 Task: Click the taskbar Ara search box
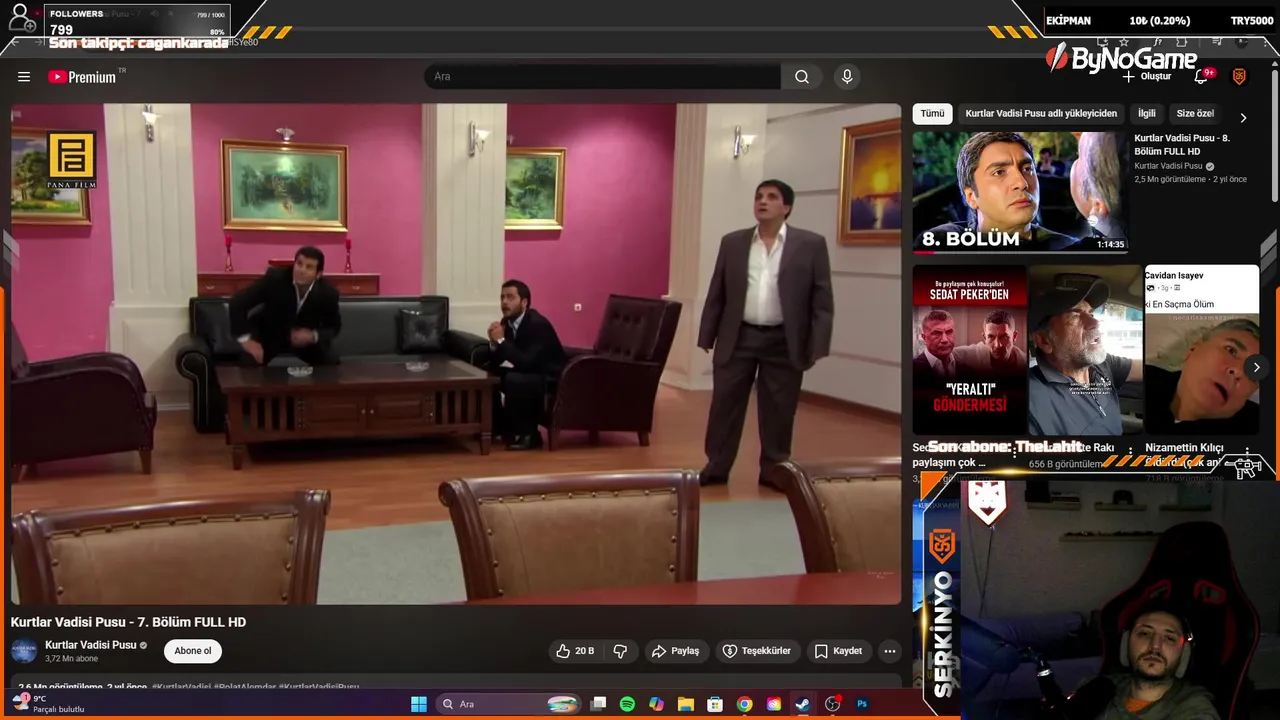click(510, 704)
